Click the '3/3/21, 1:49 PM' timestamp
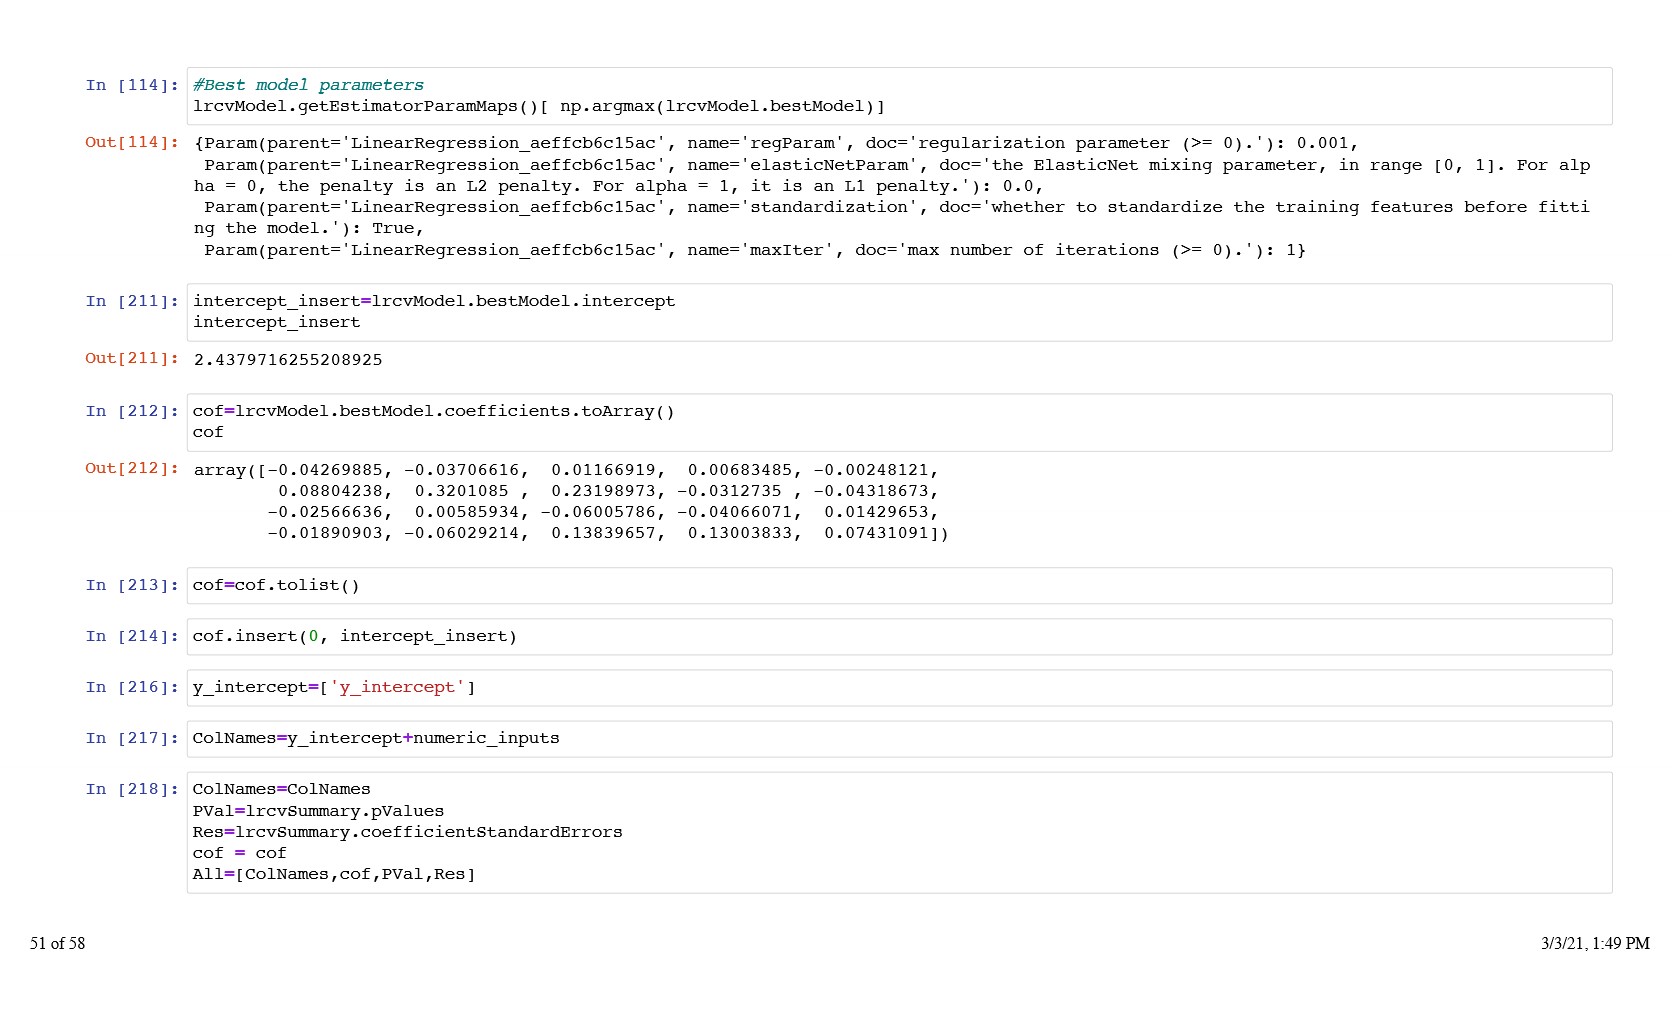This screenshot has width=1680, height=1020. [1594, 943]
